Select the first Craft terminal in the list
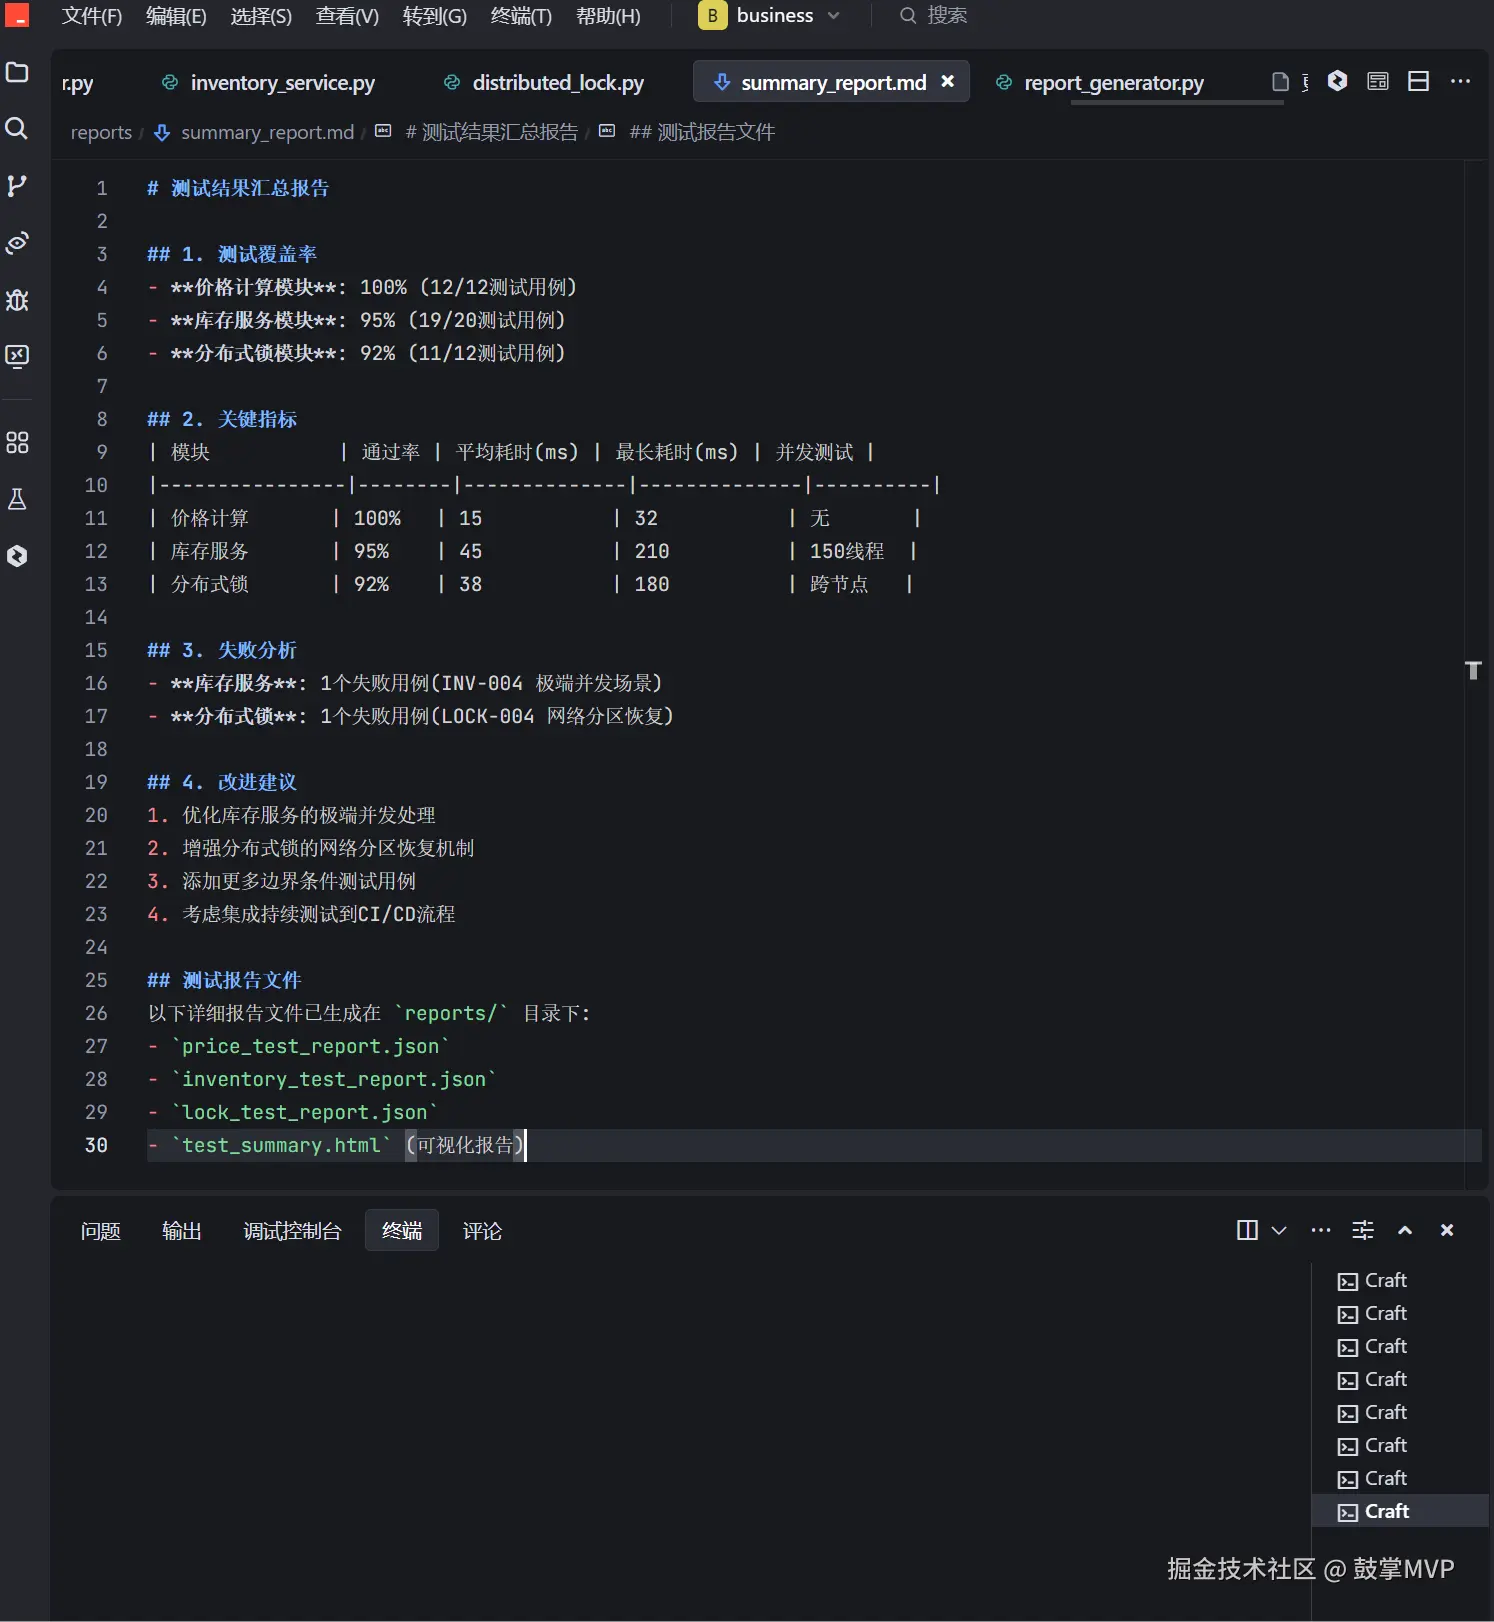Viewport: 1494px width, 1622px height. (x=1400, y=1280)
